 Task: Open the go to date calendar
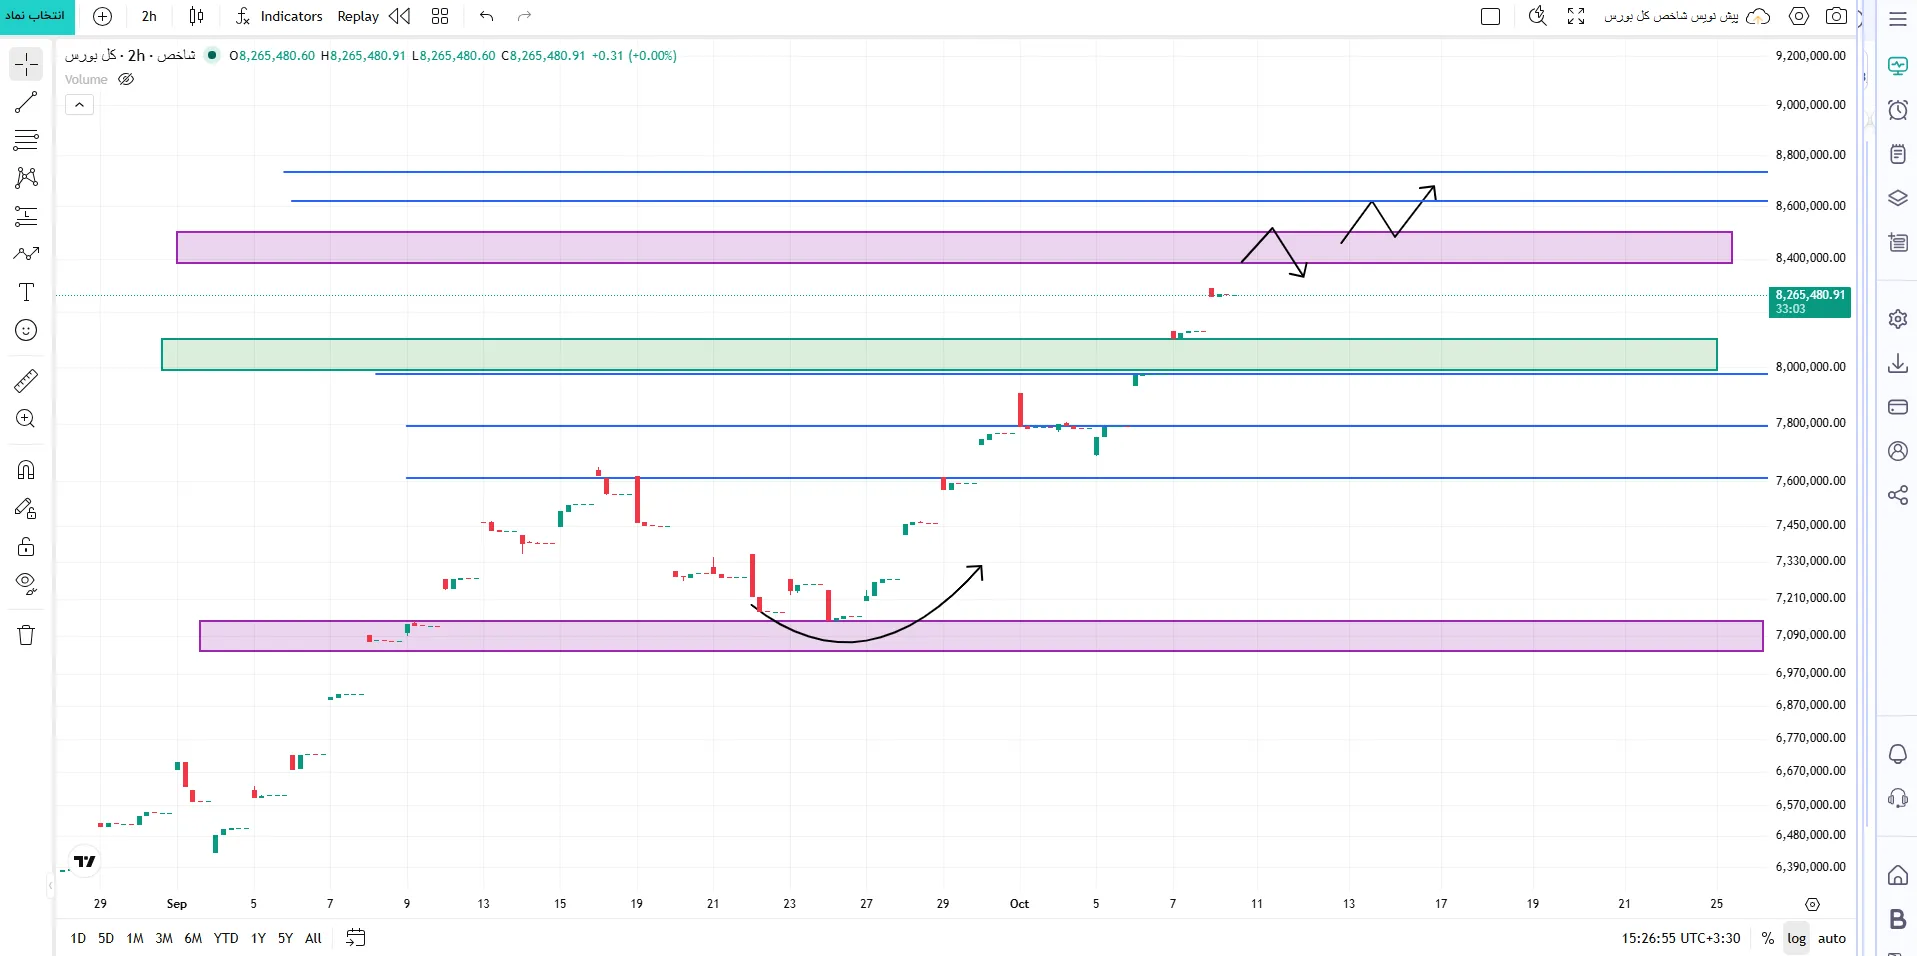[x=355, y=938]
